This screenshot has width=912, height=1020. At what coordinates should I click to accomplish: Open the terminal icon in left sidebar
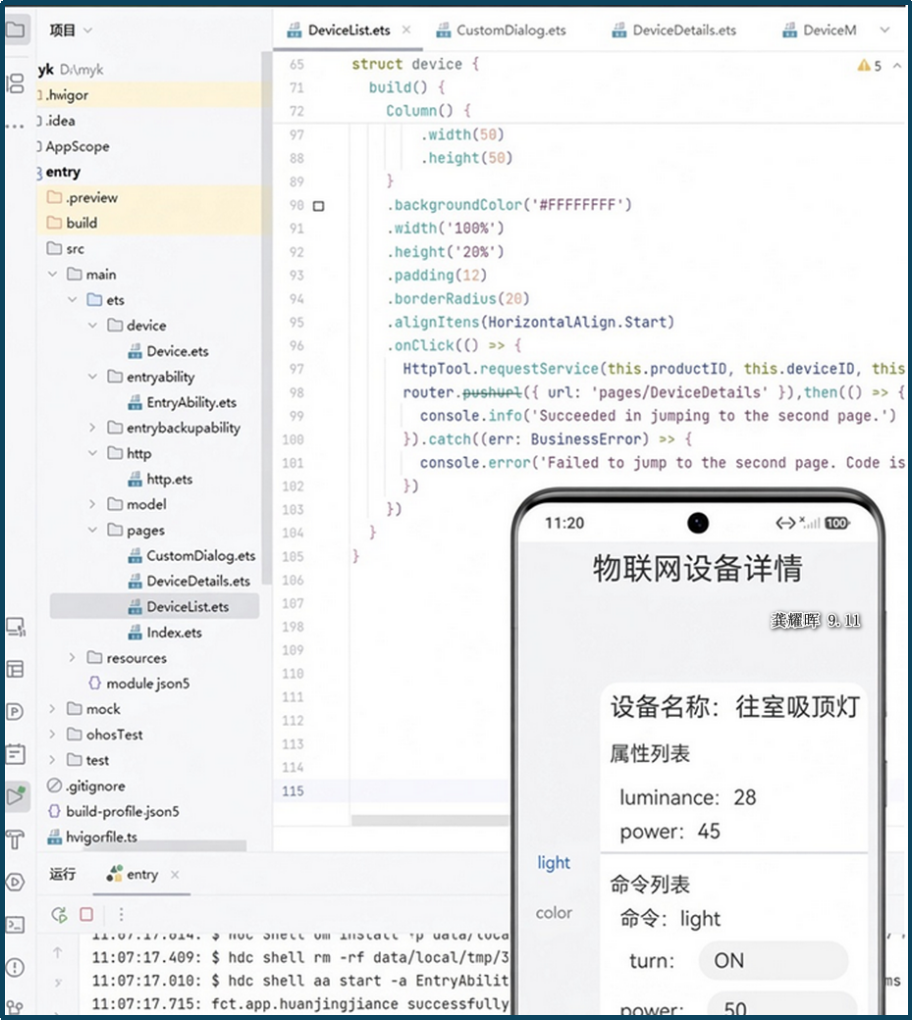(16, 924)
